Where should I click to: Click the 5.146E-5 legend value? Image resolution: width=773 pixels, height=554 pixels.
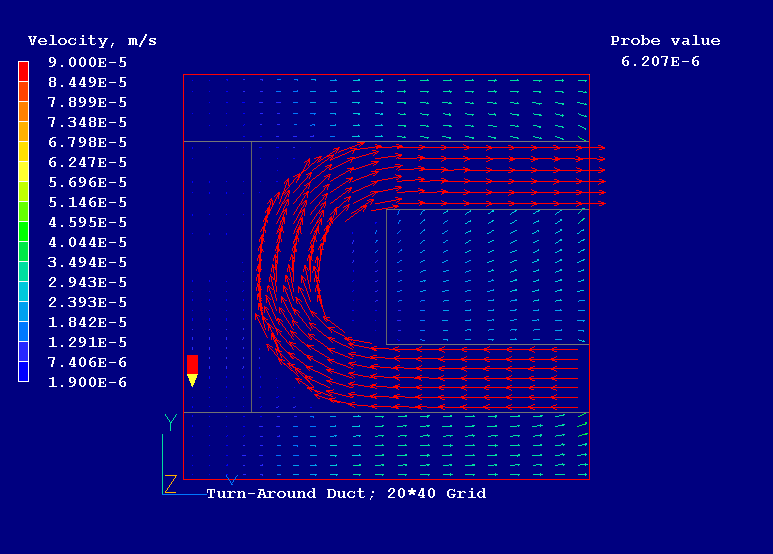pyautogui.click(x=88, y=202)
